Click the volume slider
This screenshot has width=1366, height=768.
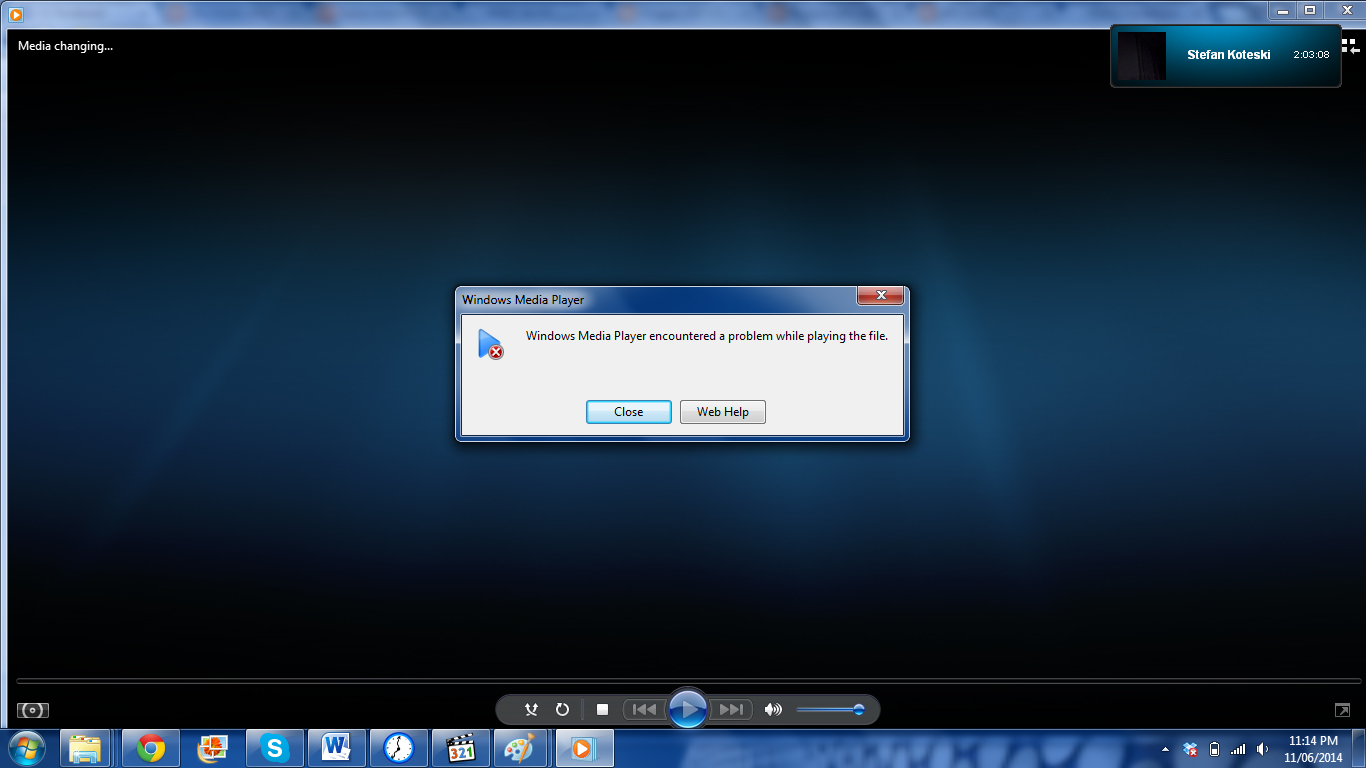[x=830, y=710]
